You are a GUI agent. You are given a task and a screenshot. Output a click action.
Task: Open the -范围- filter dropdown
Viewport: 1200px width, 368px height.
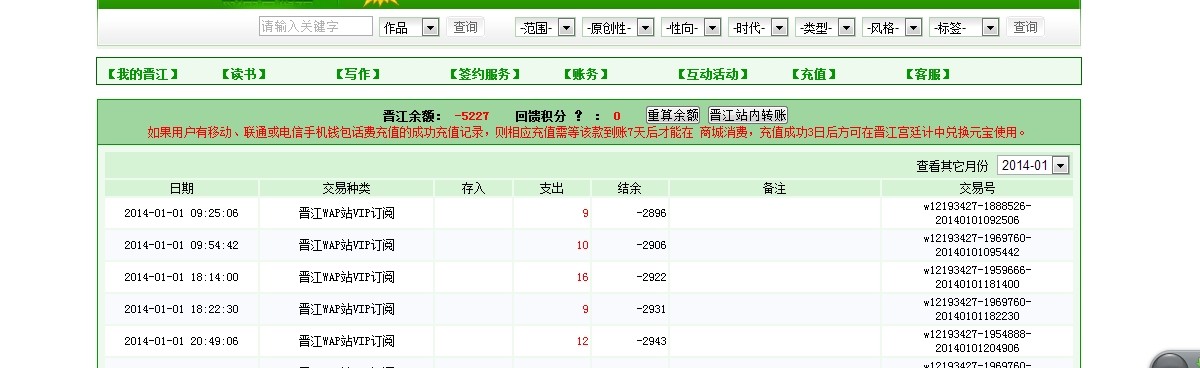pyautogui.click(x=545, y=28)
